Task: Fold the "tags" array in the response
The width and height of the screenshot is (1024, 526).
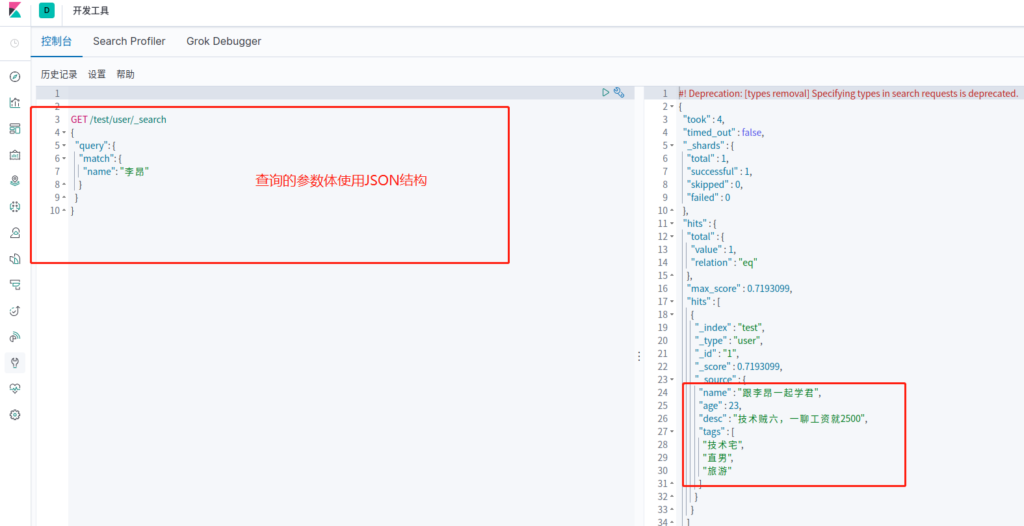Action: tap(672, 431)
